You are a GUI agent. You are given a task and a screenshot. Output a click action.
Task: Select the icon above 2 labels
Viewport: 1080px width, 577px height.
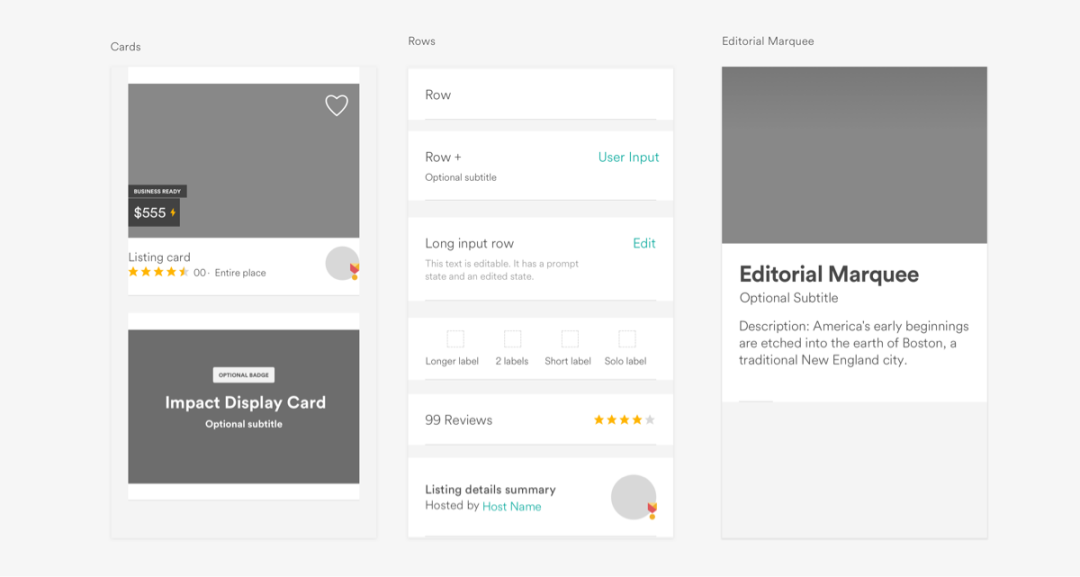(512, 339)
